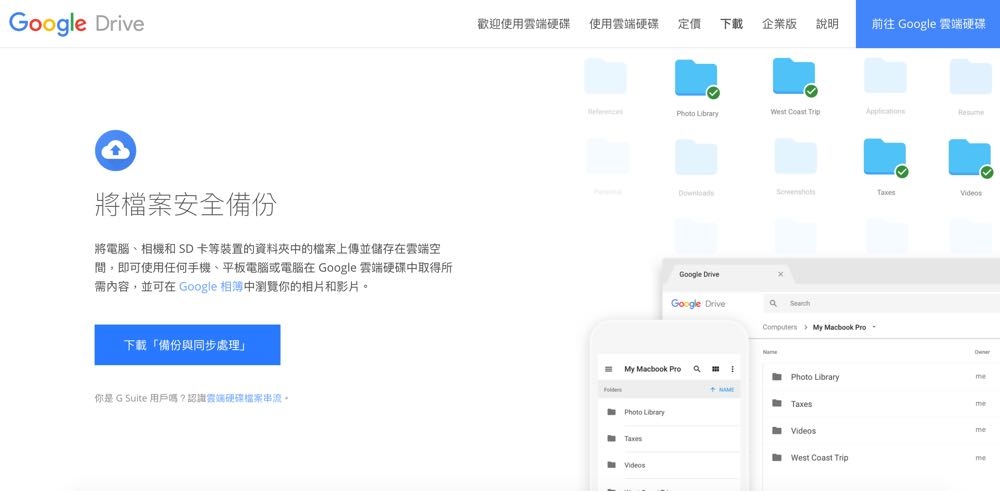Click Computers in the breadcrumb

(779, 327)
